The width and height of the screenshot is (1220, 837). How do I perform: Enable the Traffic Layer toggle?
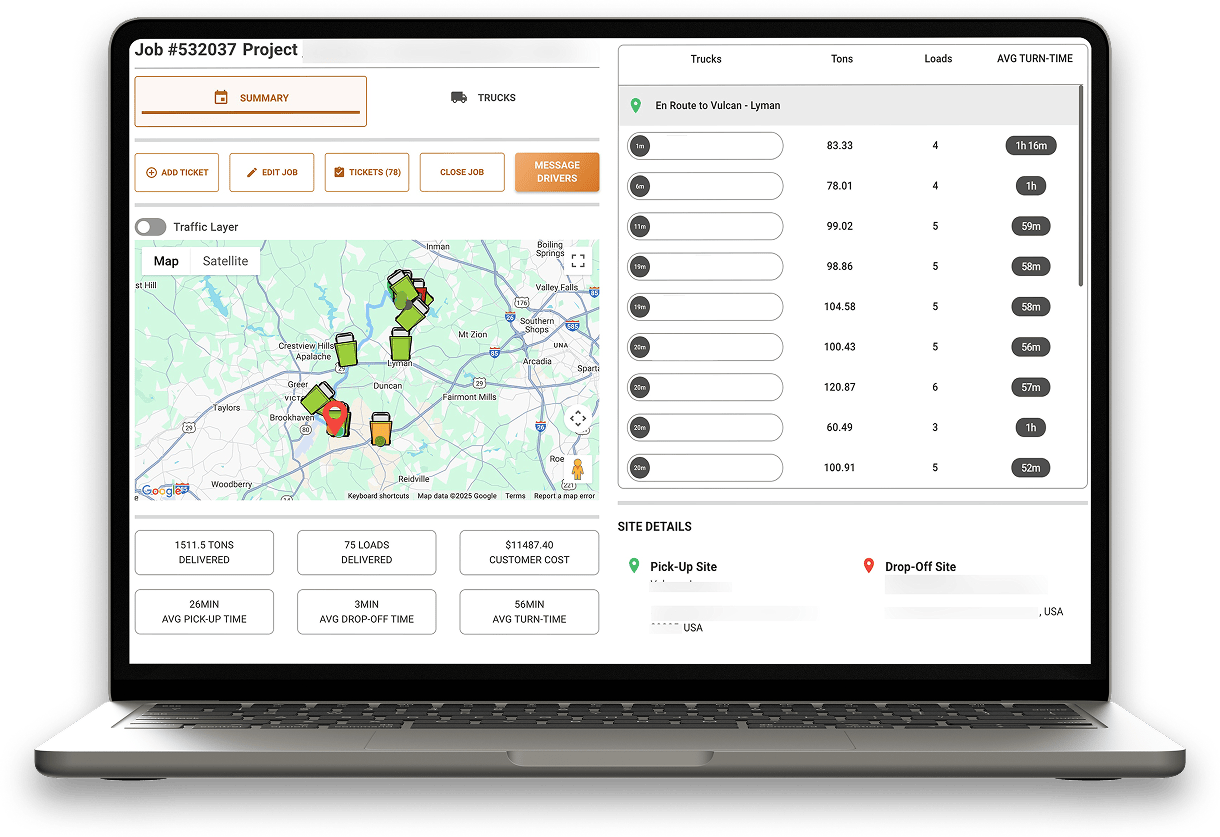[x=150, y=227]
